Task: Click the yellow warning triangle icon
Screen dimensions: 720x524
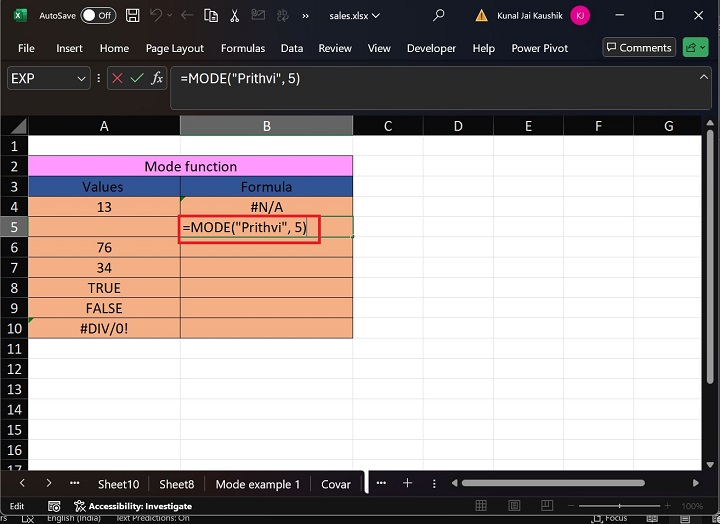Action: click(481, 16)
